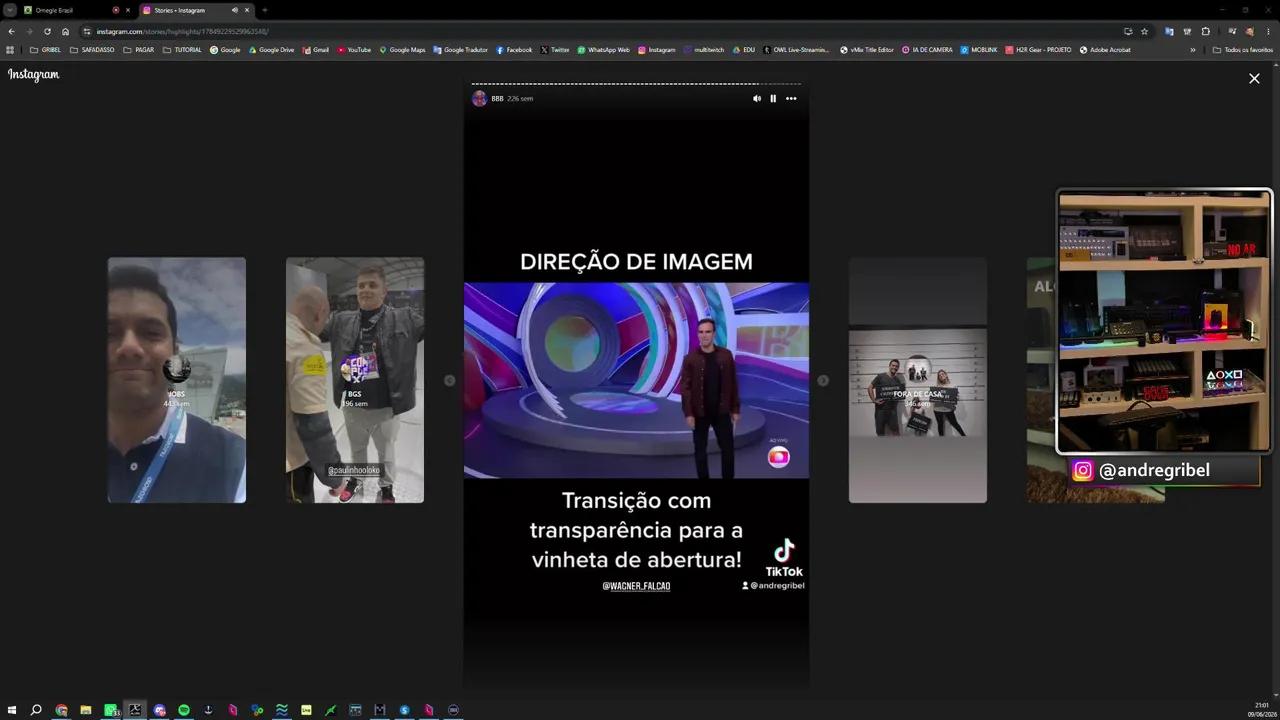Open the Google Drive bookmark
The image size is (1280, 720).
(x=271, y=50)
